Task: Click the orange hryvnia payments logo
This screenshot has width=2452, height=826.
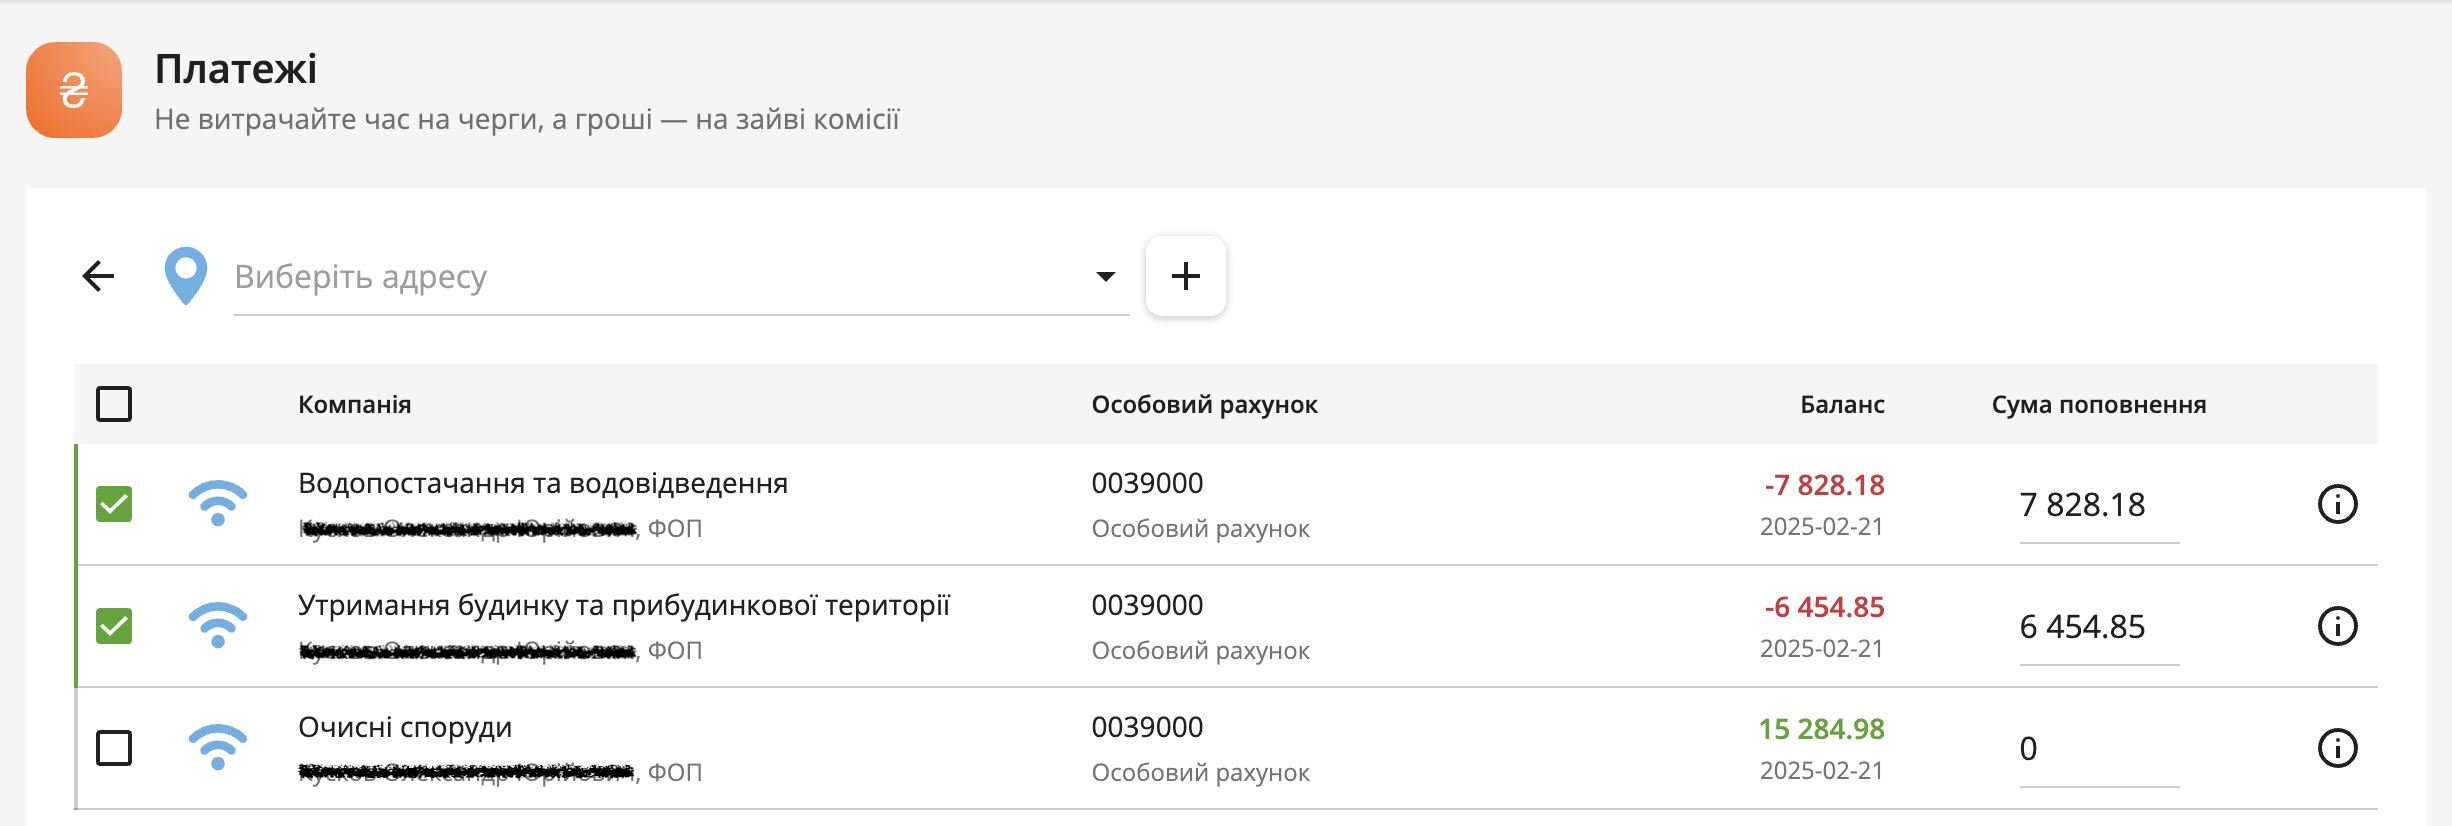Action: (x=74, y=90)
